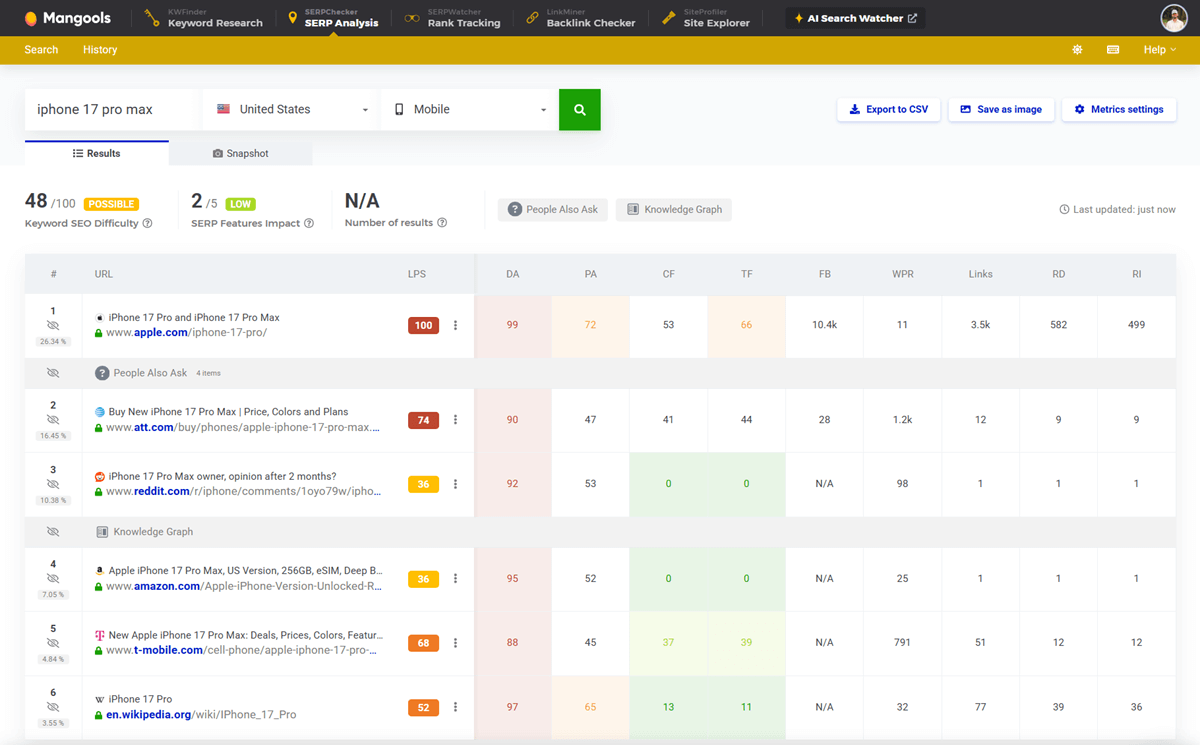
Task: Click Keyword SEO Difficulty help icon
Action: click(148, 223)
